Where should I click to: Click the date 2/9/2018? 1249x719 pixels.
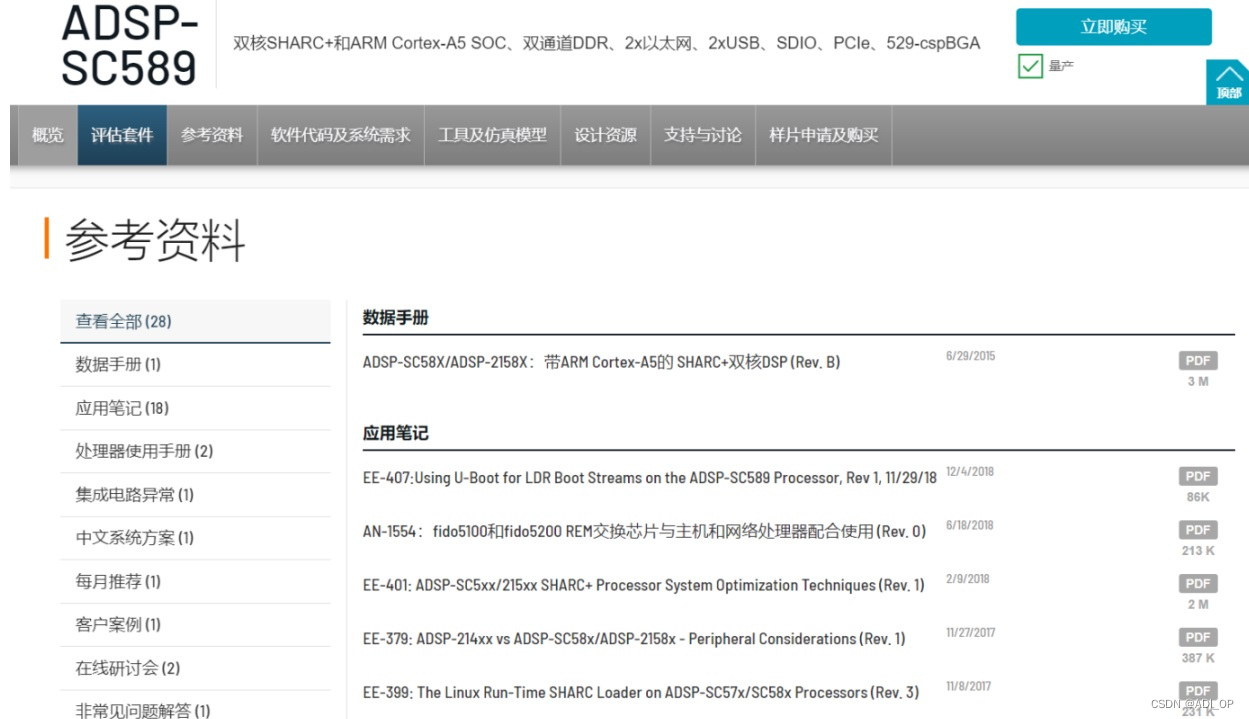(967, 579)
